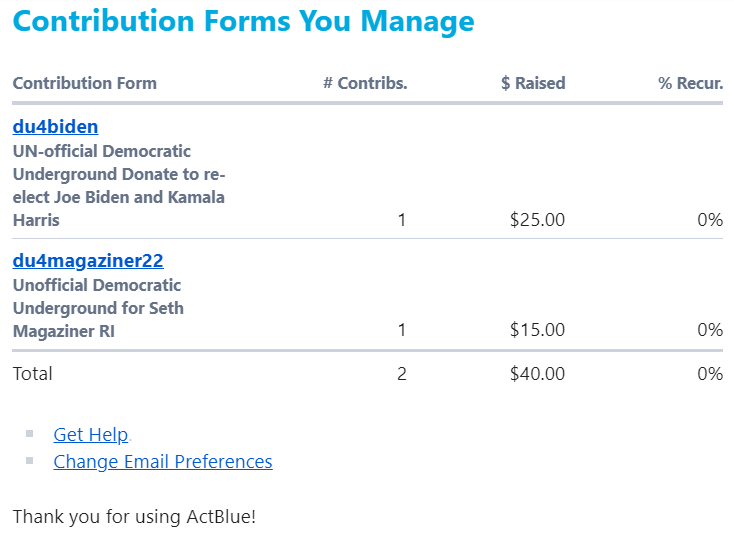This screenshot has width=734, height=534.
Task: Click the total contributions count of 2
Action: (402, 374)
